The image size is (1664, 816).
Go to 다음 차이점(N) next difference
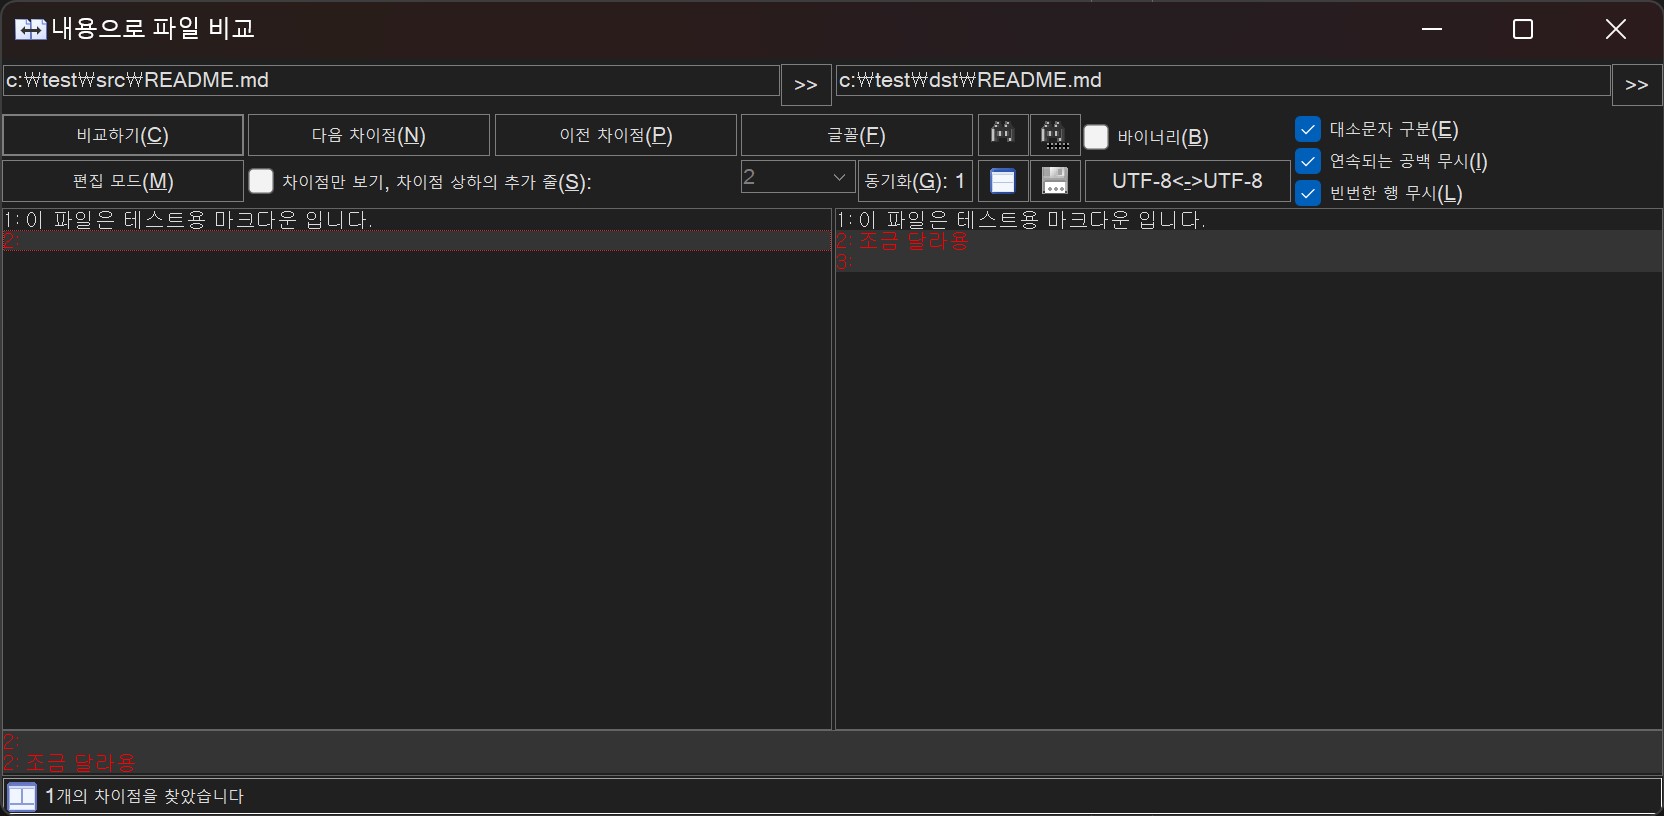[369, 135]
